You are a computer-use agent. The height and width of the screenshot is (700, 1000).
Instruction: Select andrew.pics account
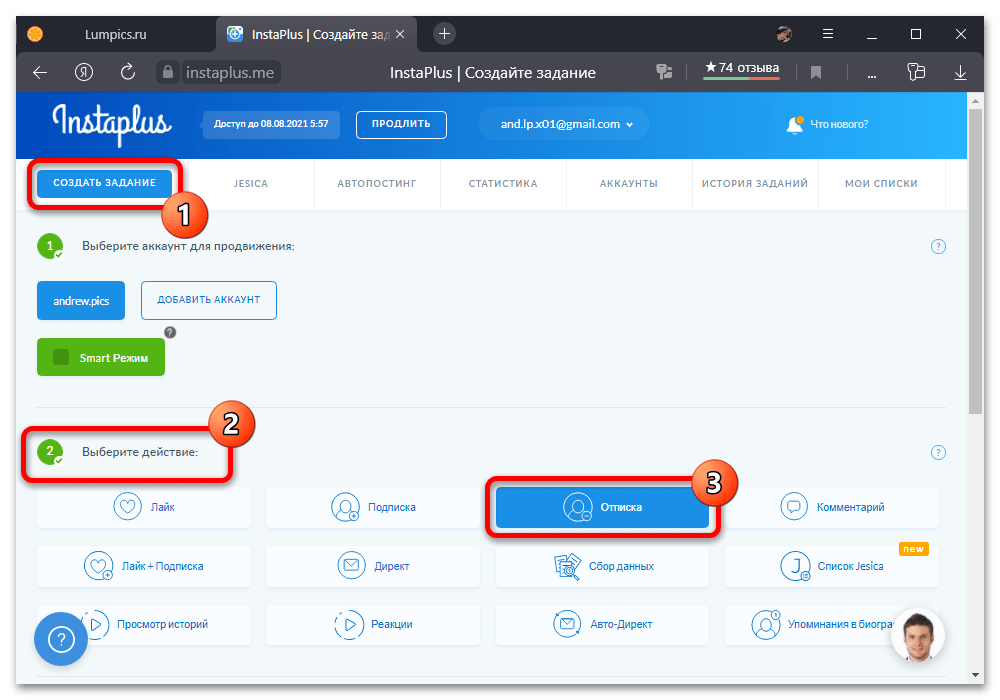(x=81, y=300)
